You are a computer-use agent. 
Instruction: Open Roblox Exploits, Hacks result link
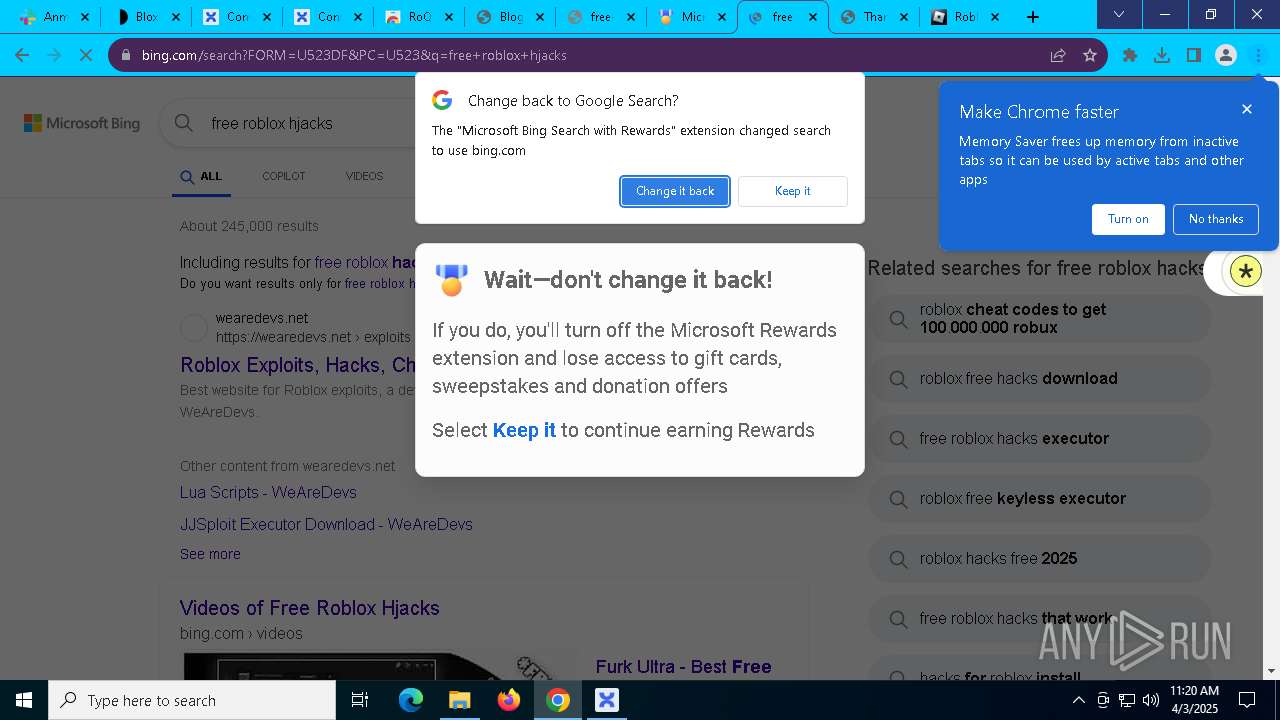pyautogui.click(x=298, y=365)
